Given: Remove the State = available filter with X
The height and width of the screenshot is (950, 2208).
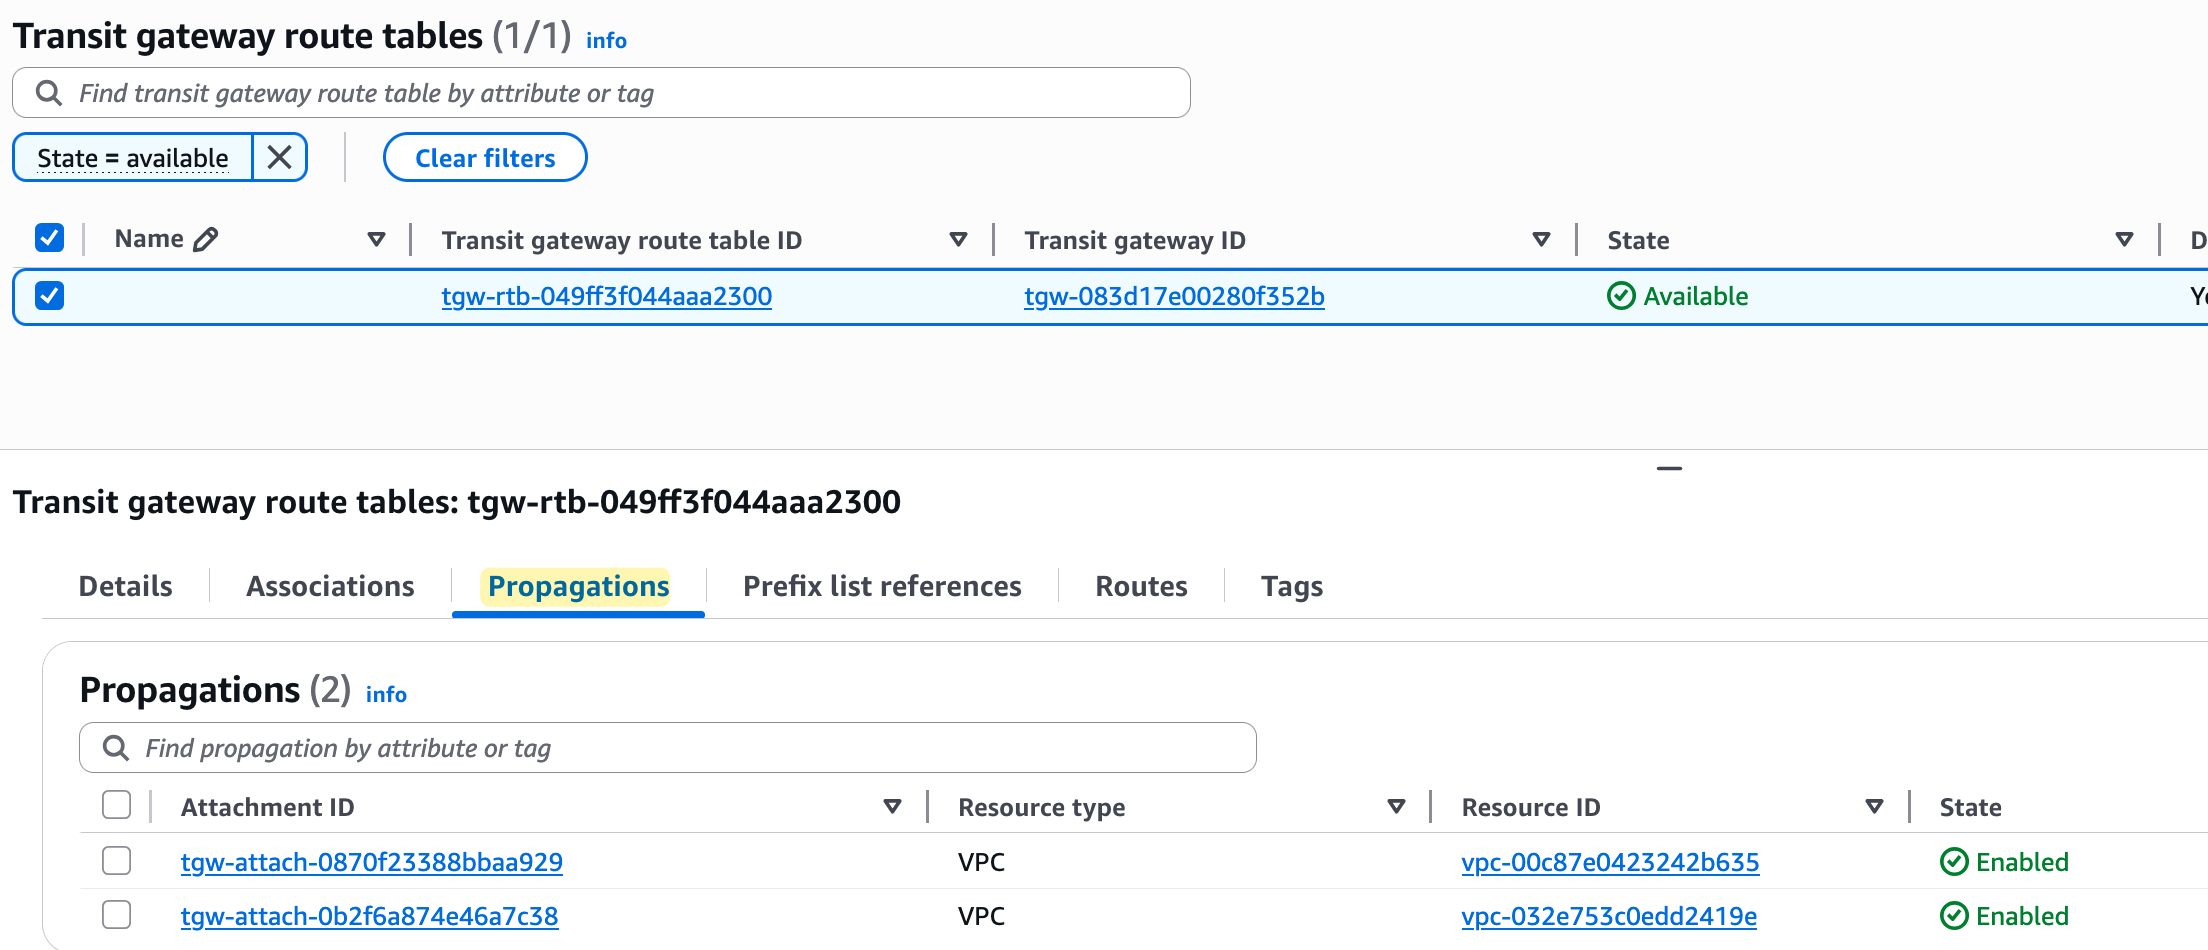Looking at the screenshot, I should 279,157.
